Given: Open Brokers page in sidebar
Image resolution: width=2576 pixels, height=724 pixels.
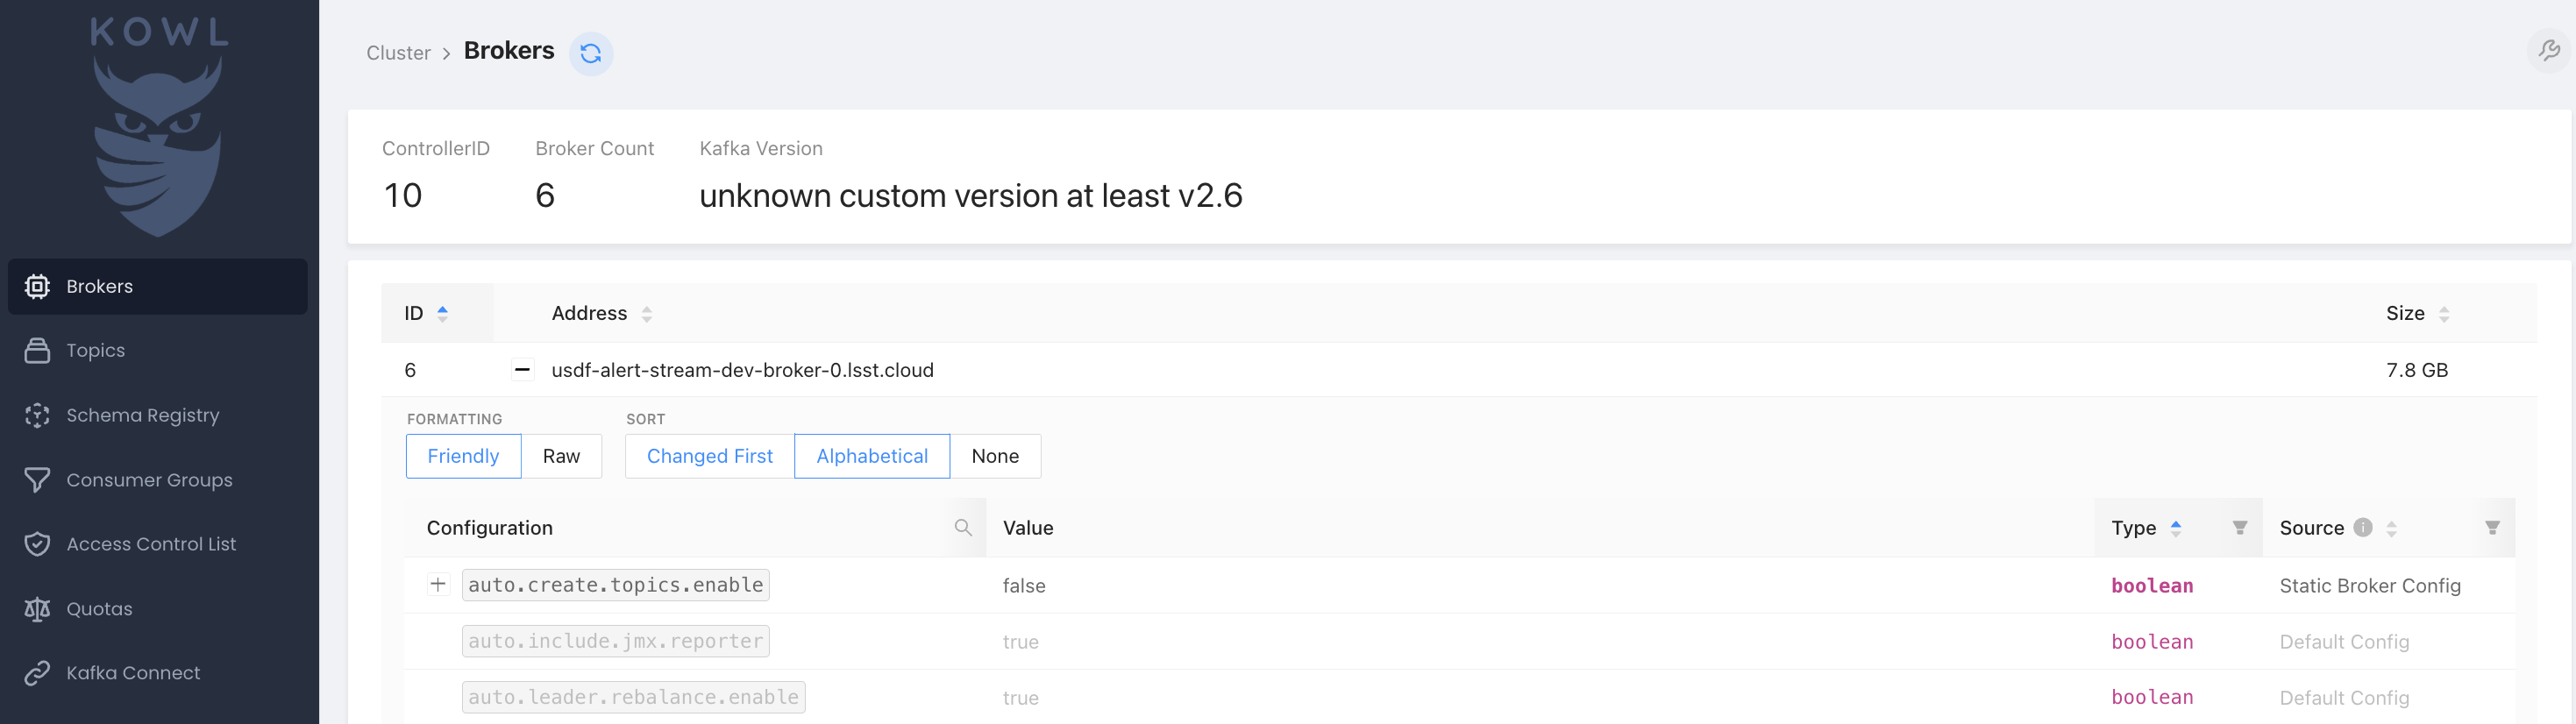Looking at the screenshot, I should [x=158, y=287].
